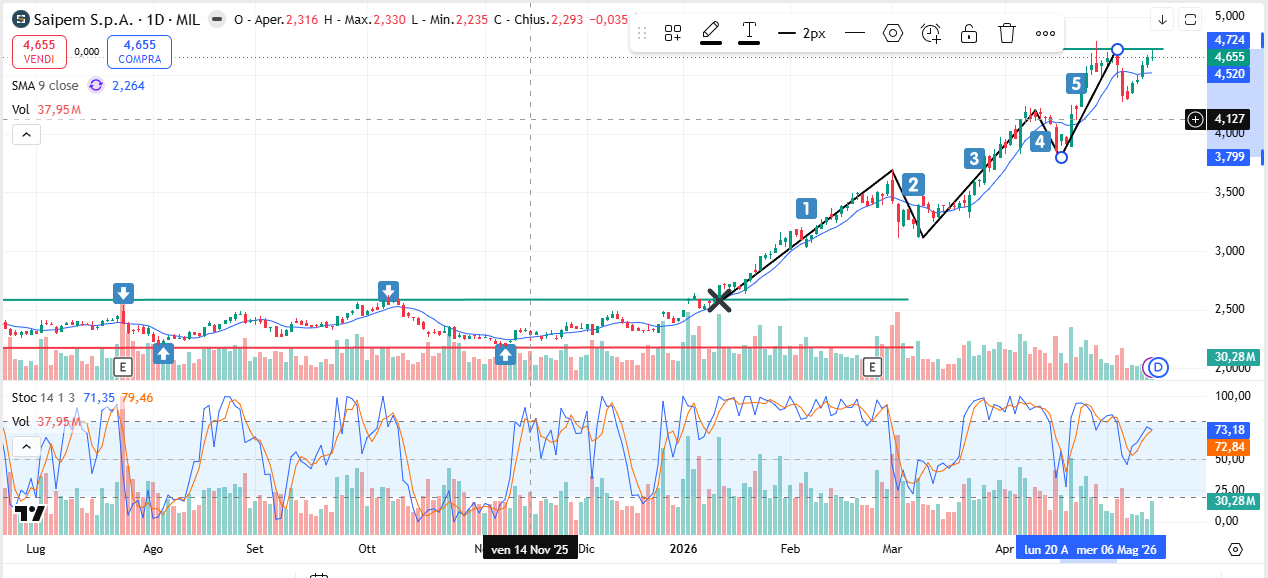1268x578 pixels.
Task: Click the purple refresh icon beside SMA 9 close
Action: tap(96, 86)
